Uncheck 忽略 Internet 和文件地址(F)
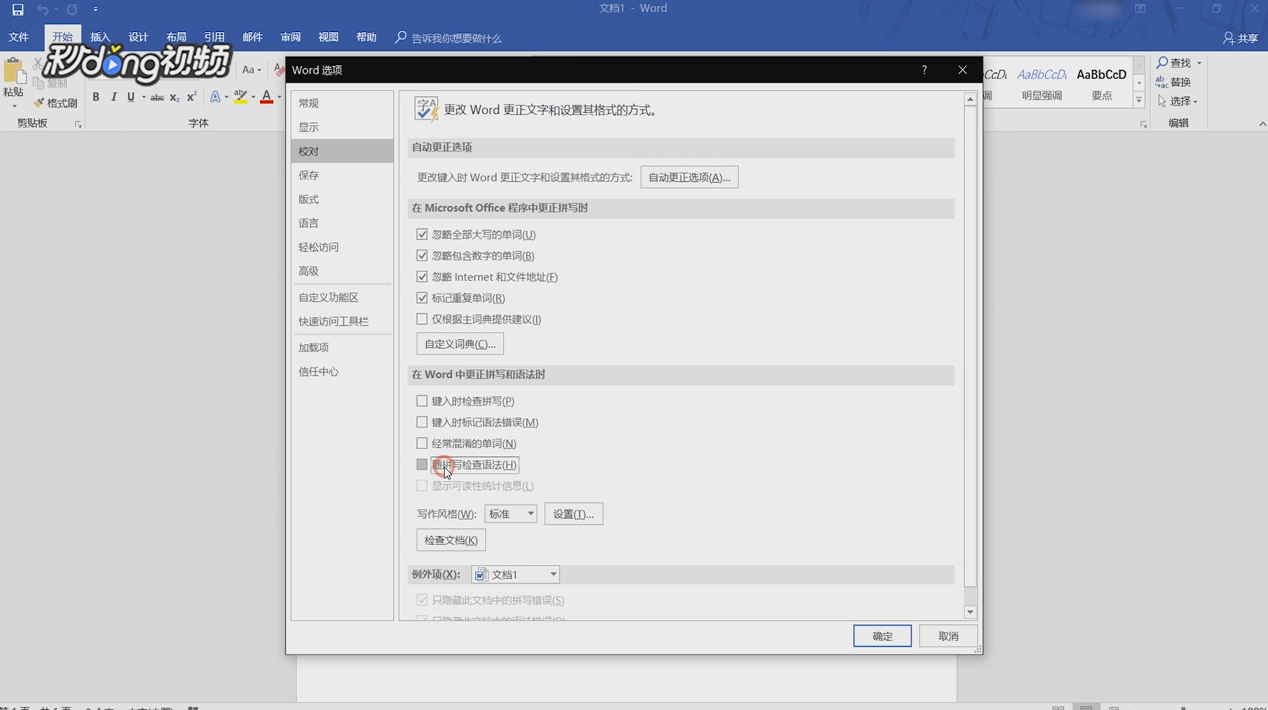Image resolution: width=1268 pixels, height=710 pixels. point(422,276)
